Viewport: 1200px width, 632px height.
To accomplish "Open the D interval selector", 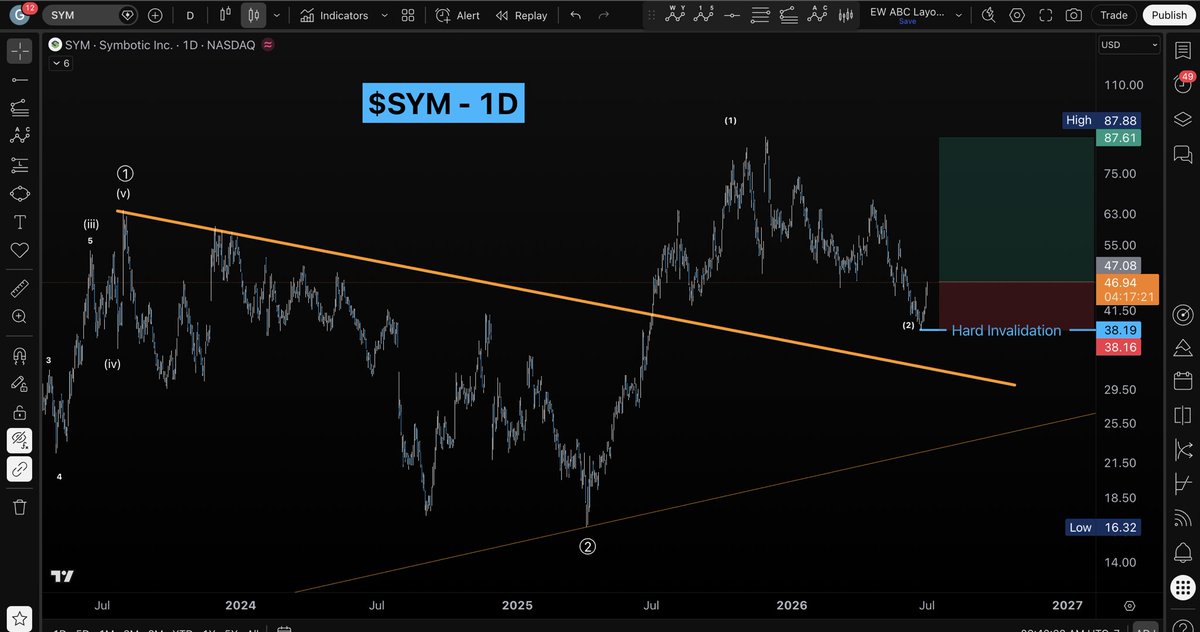I will click(190, 15).
